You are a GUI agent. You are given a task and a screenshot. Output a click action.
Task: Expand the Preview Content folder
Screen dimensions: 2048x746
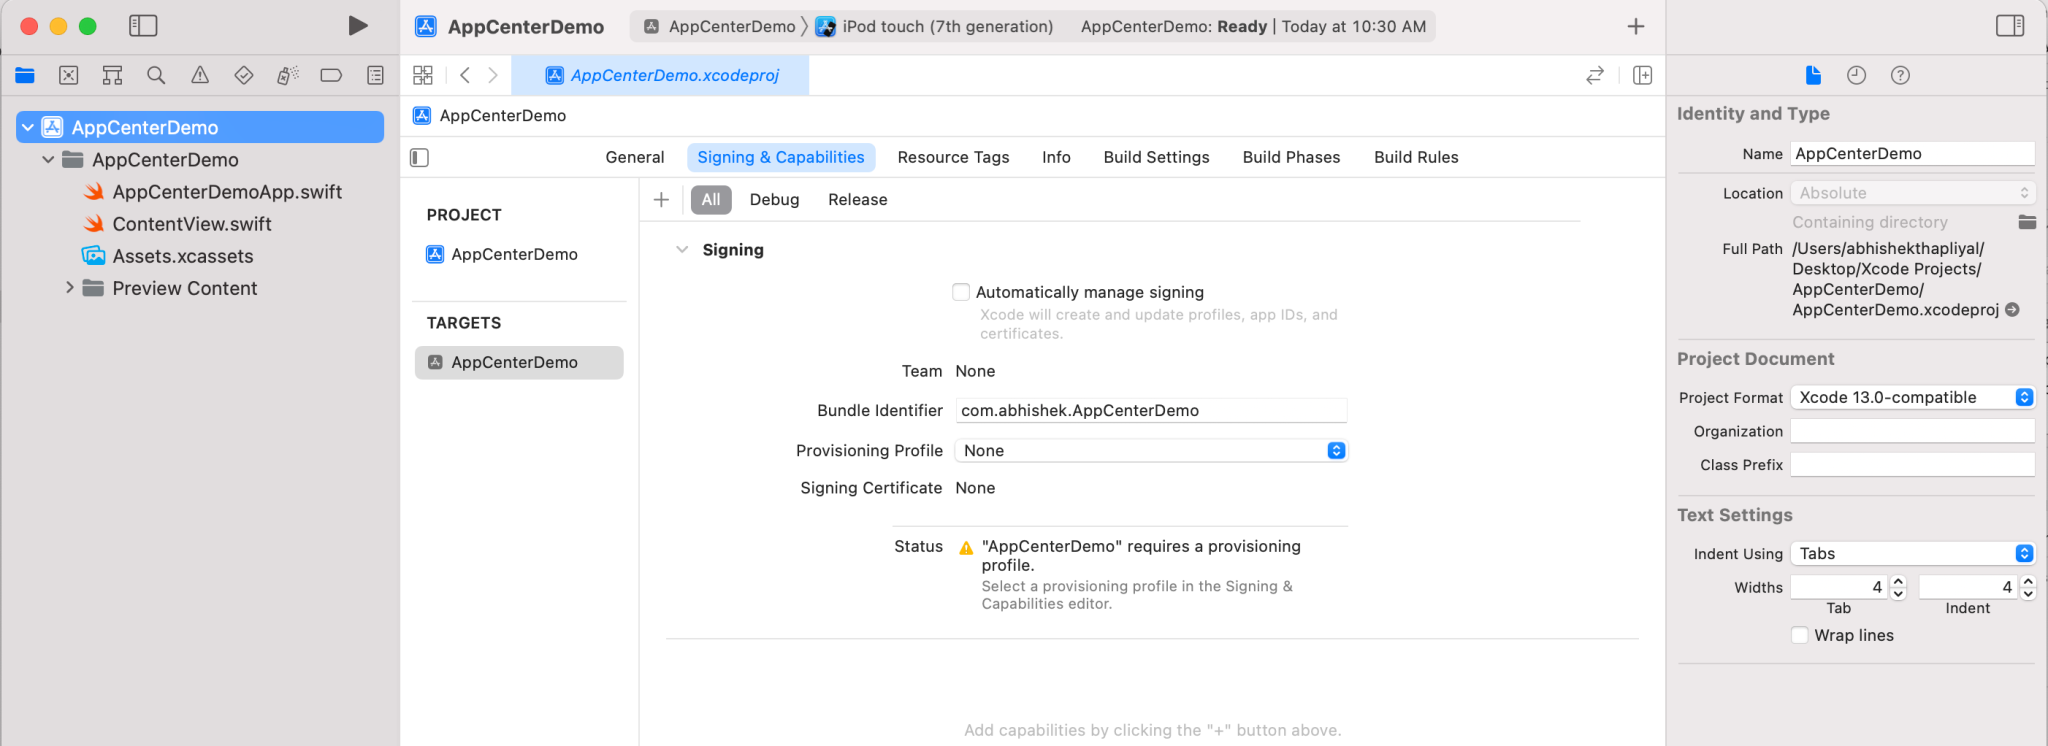tap(69, 288)
